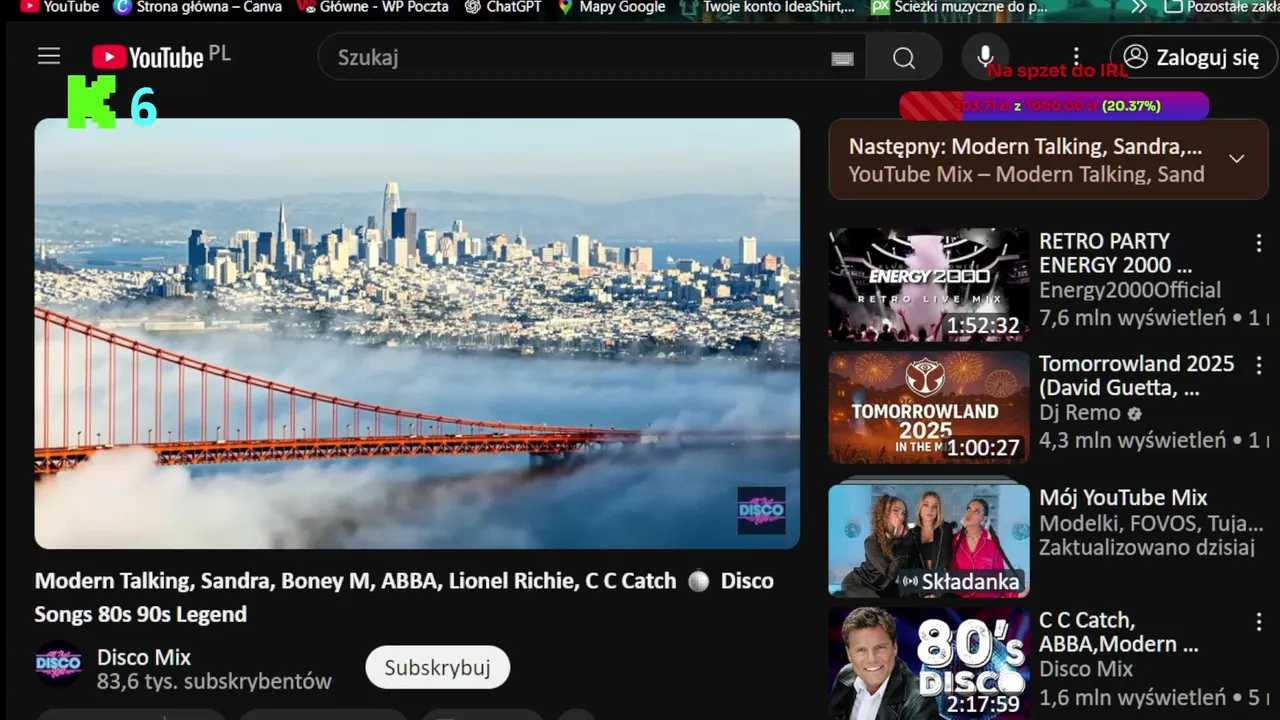The width and height of the screenshot is (1280, 720).
Task: Show more bookmarks with double chevron
Action: [x=1139, y=7]
